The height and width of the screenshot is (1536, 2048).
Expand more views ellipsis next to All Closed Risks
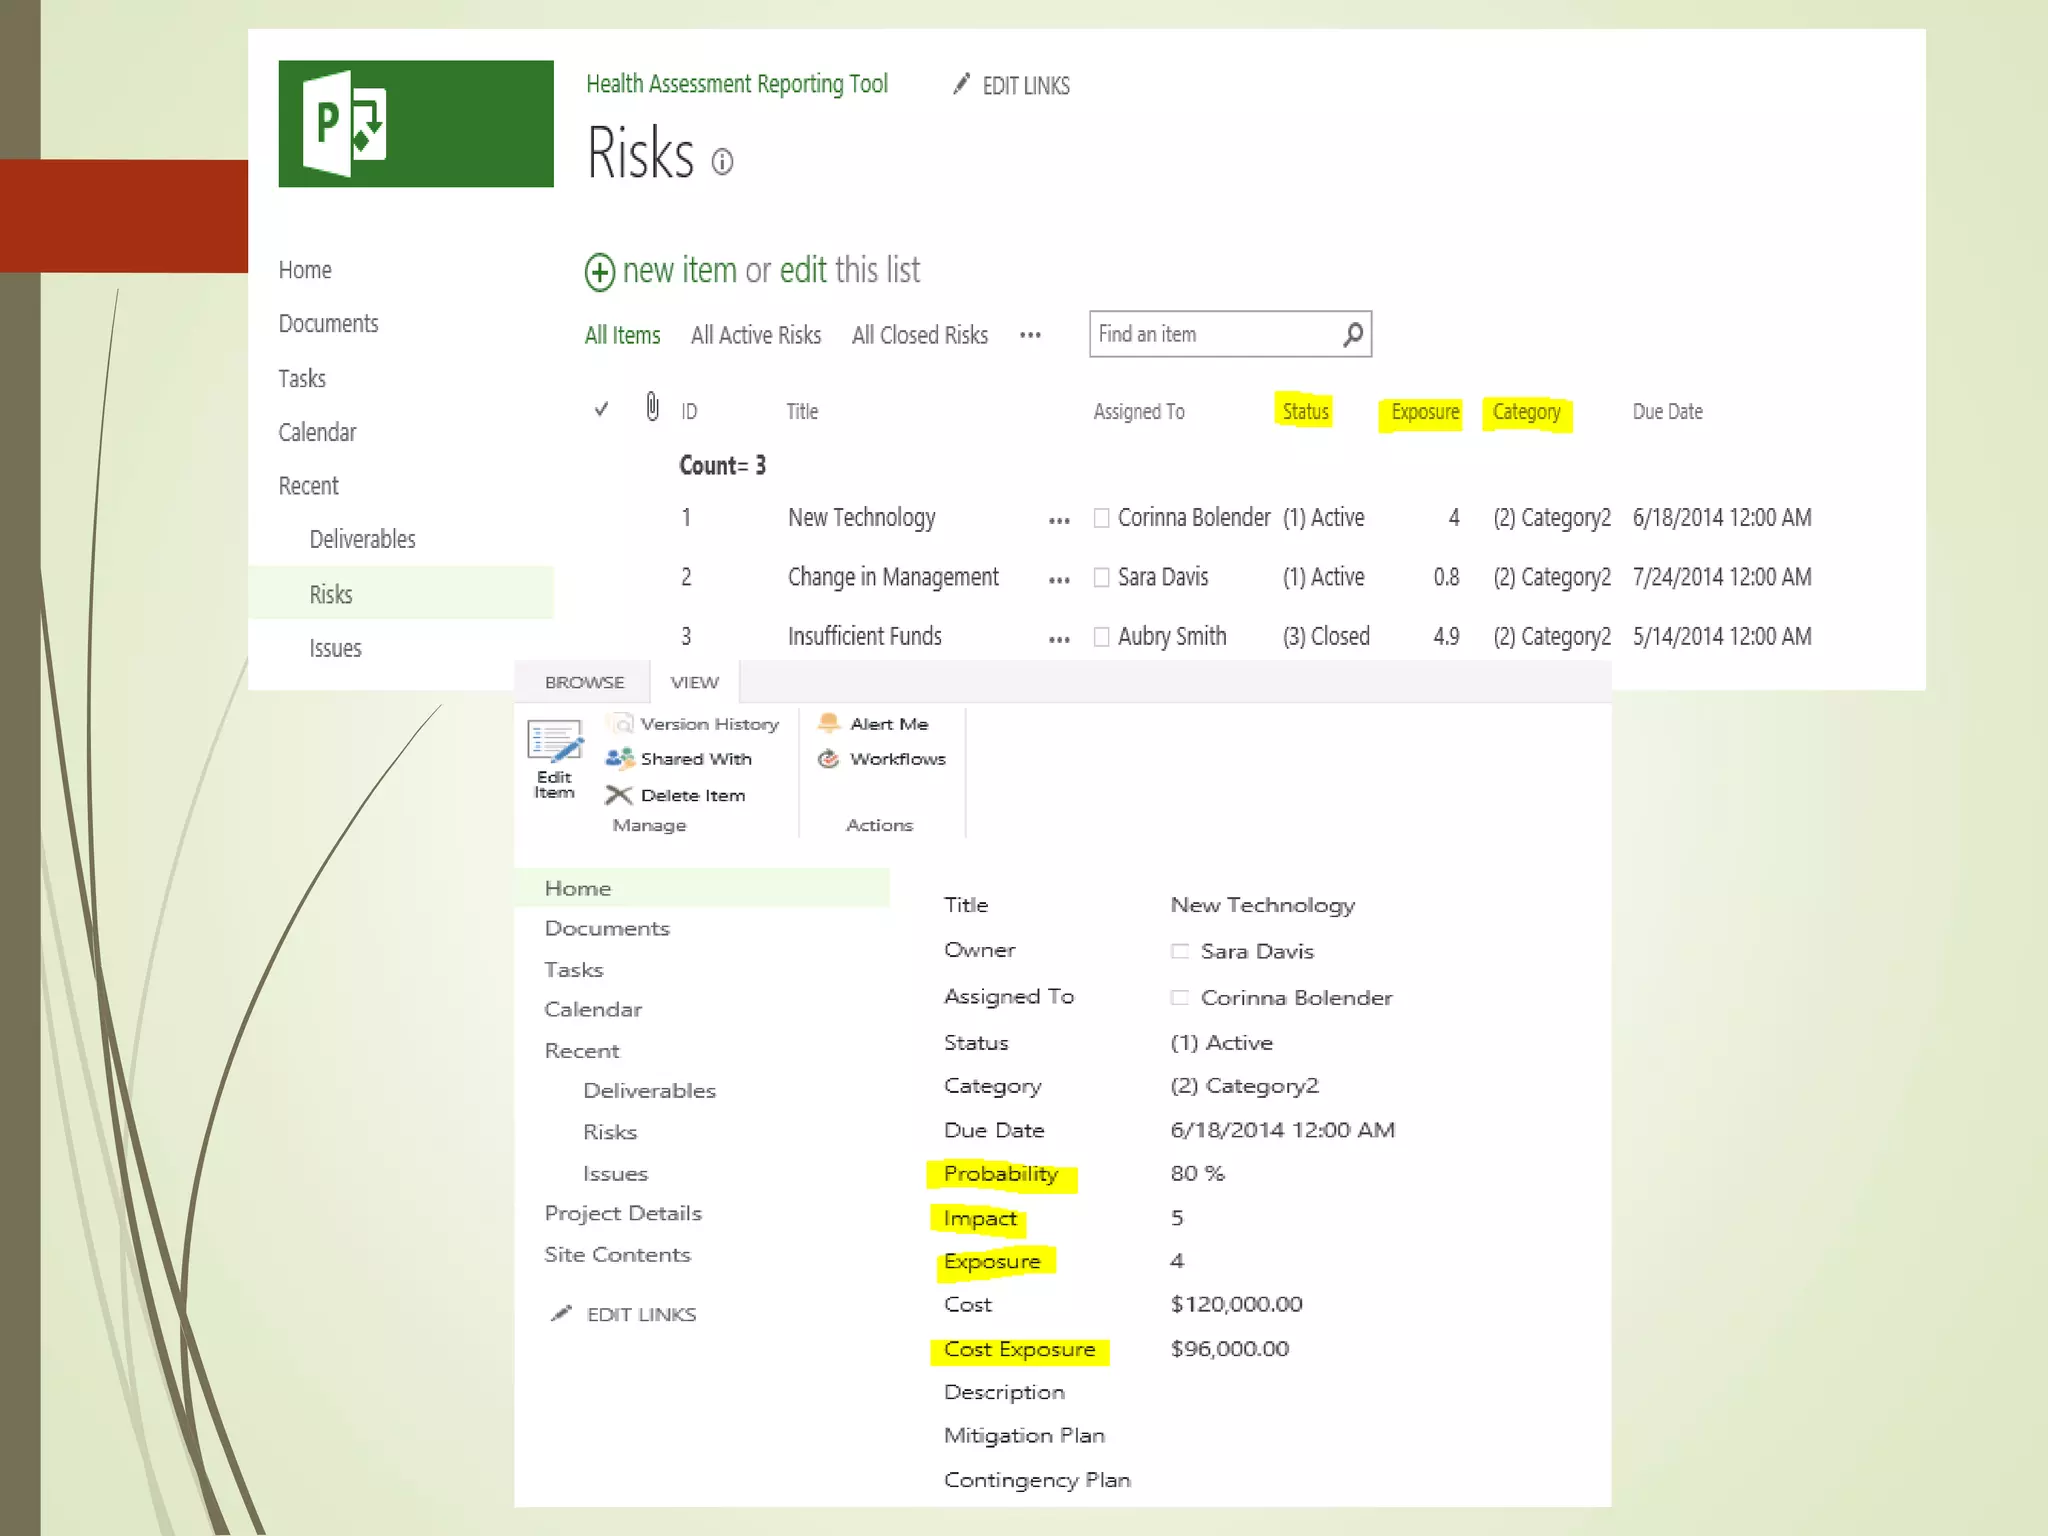point(1030,336)
